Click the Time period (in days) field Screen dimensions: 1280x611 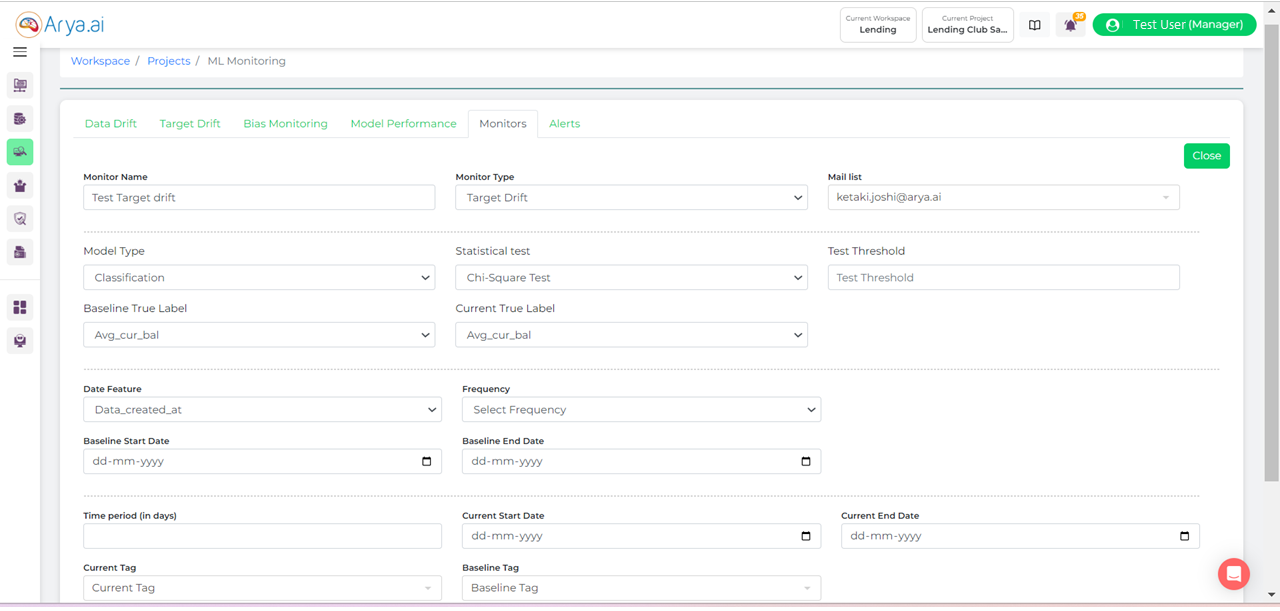pyautogui.click(x=262, y=536)
